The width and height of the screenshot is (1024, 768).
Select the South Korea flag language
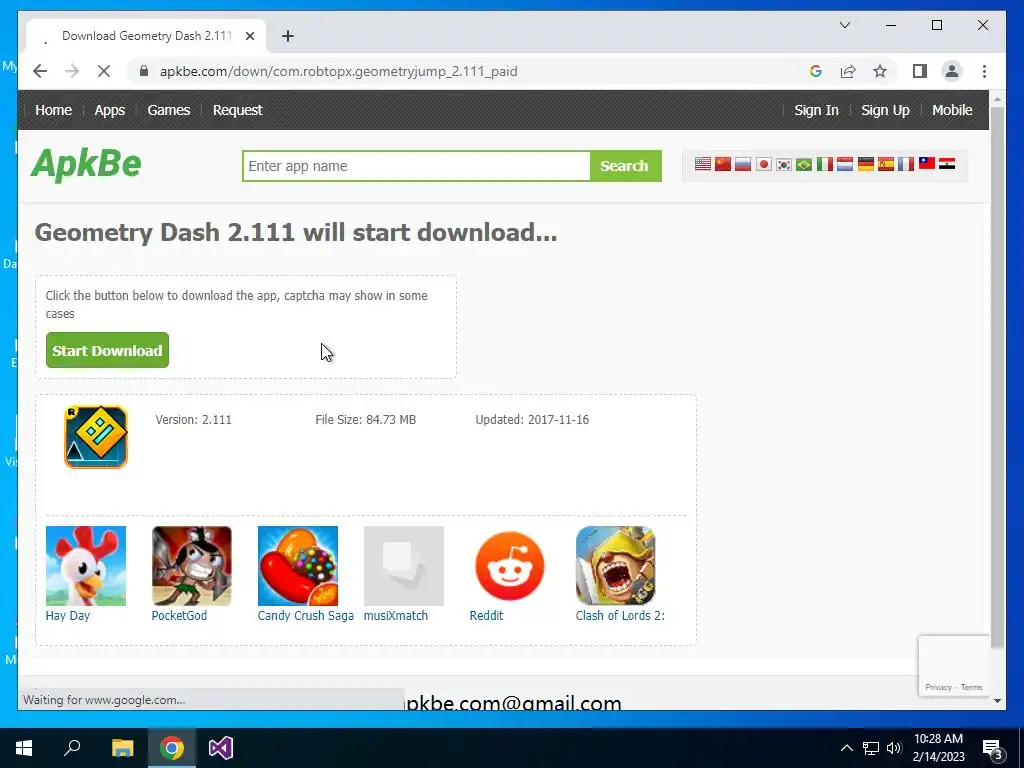(x=784, y=164)
